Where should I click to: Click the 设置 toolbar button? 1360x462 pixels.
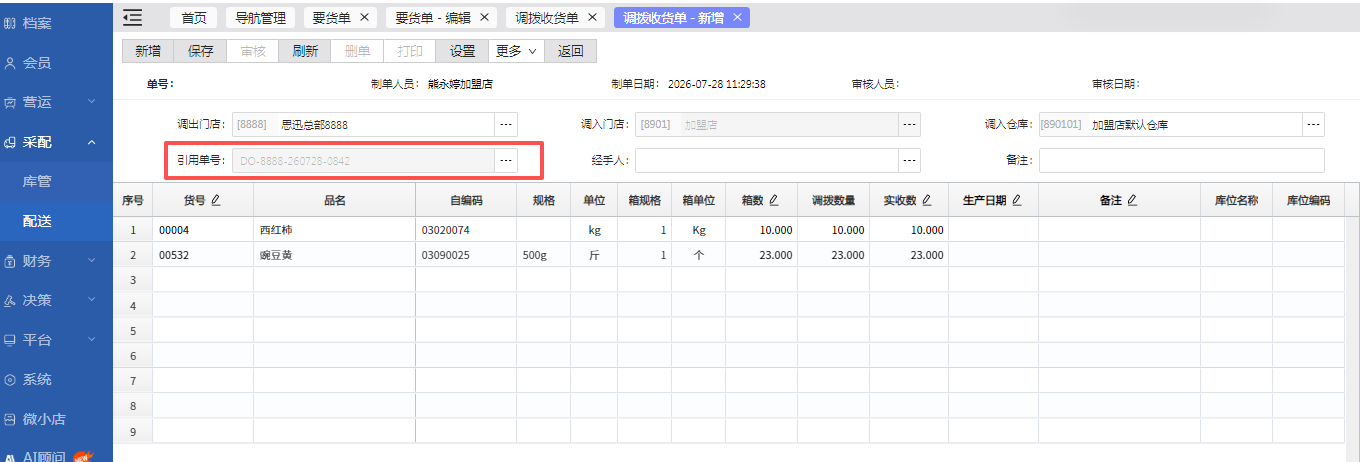tap(462, 51)
